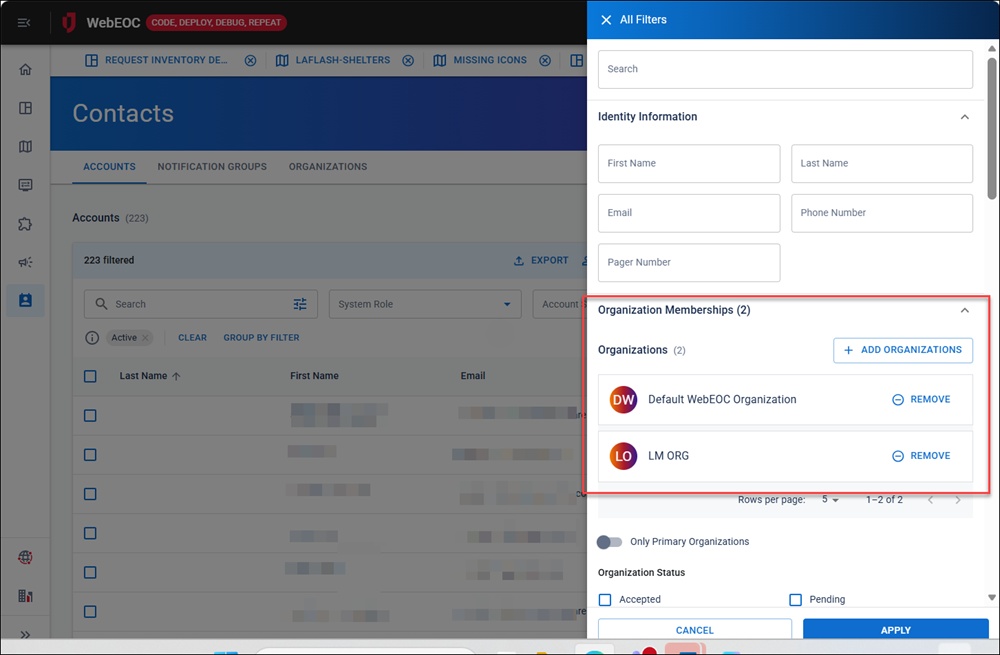Click the First Name input field
The image size is (1000, 655).
click(689, 163)
